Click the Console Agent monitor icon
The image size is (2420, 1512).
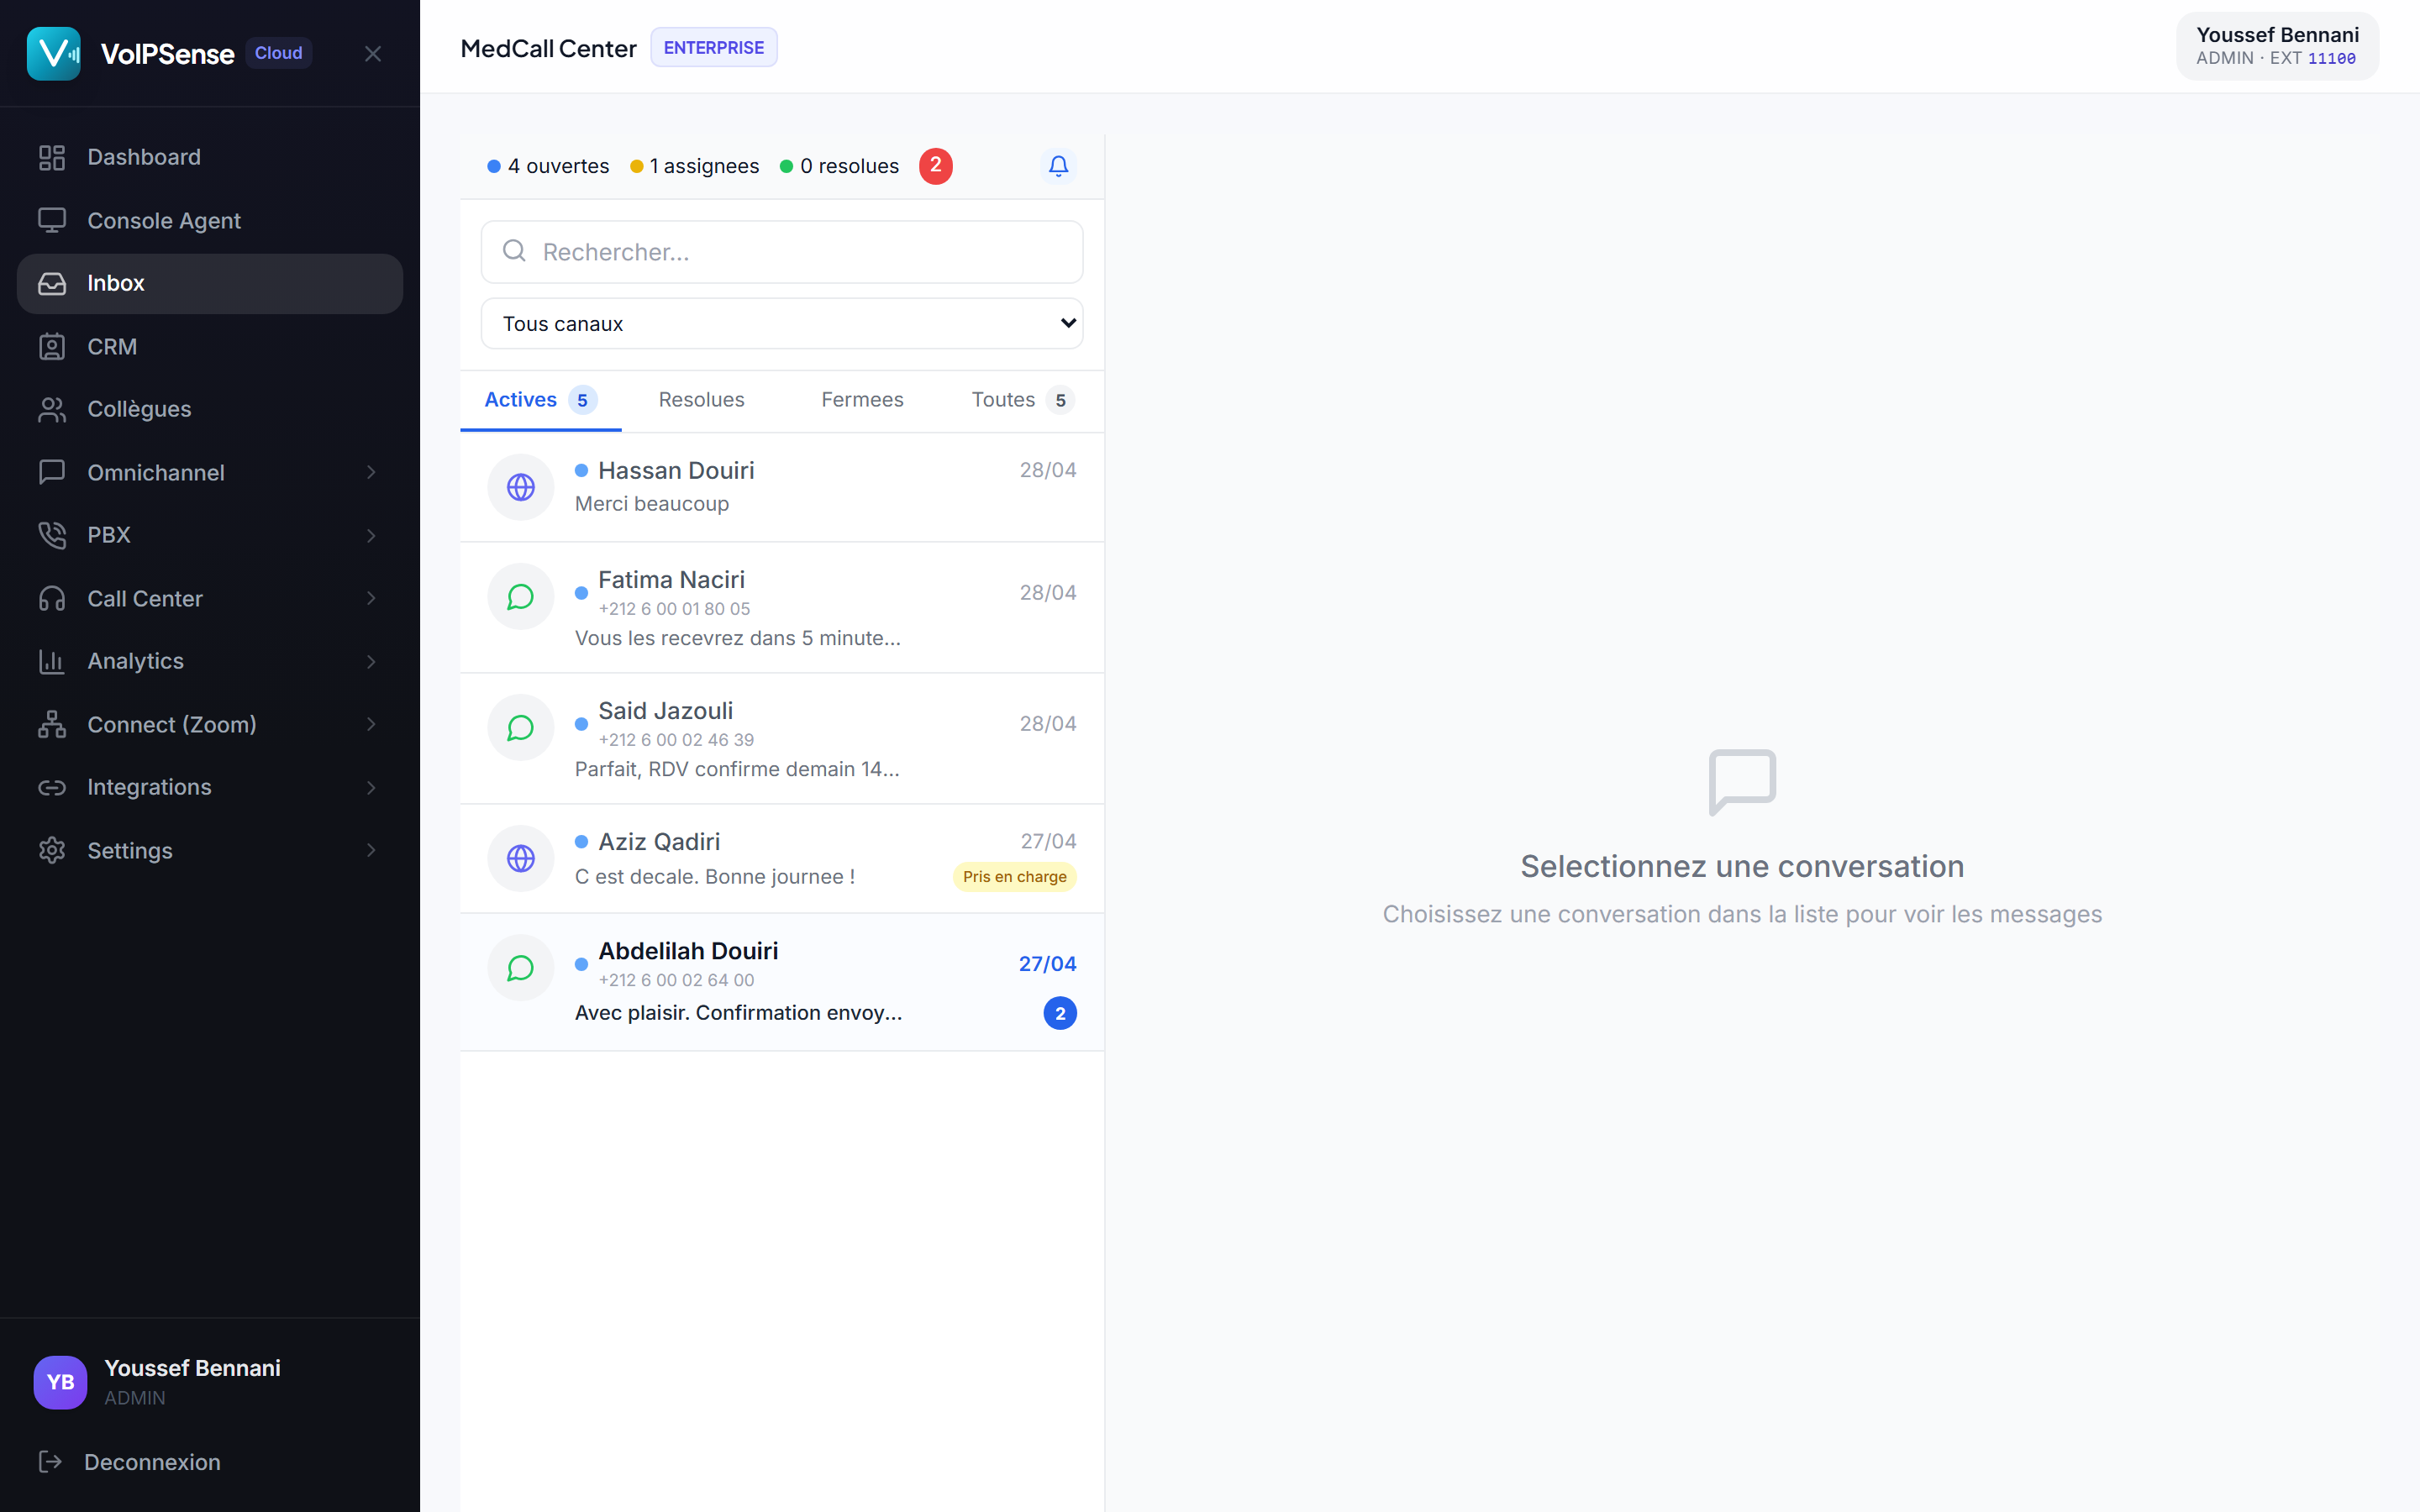tap(52, 220)
